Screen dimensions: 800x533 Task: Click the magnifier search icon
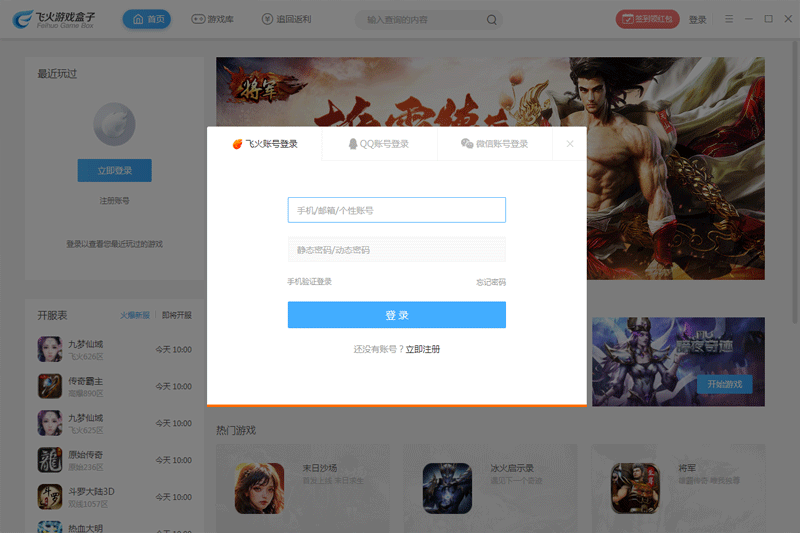(491, 20)
